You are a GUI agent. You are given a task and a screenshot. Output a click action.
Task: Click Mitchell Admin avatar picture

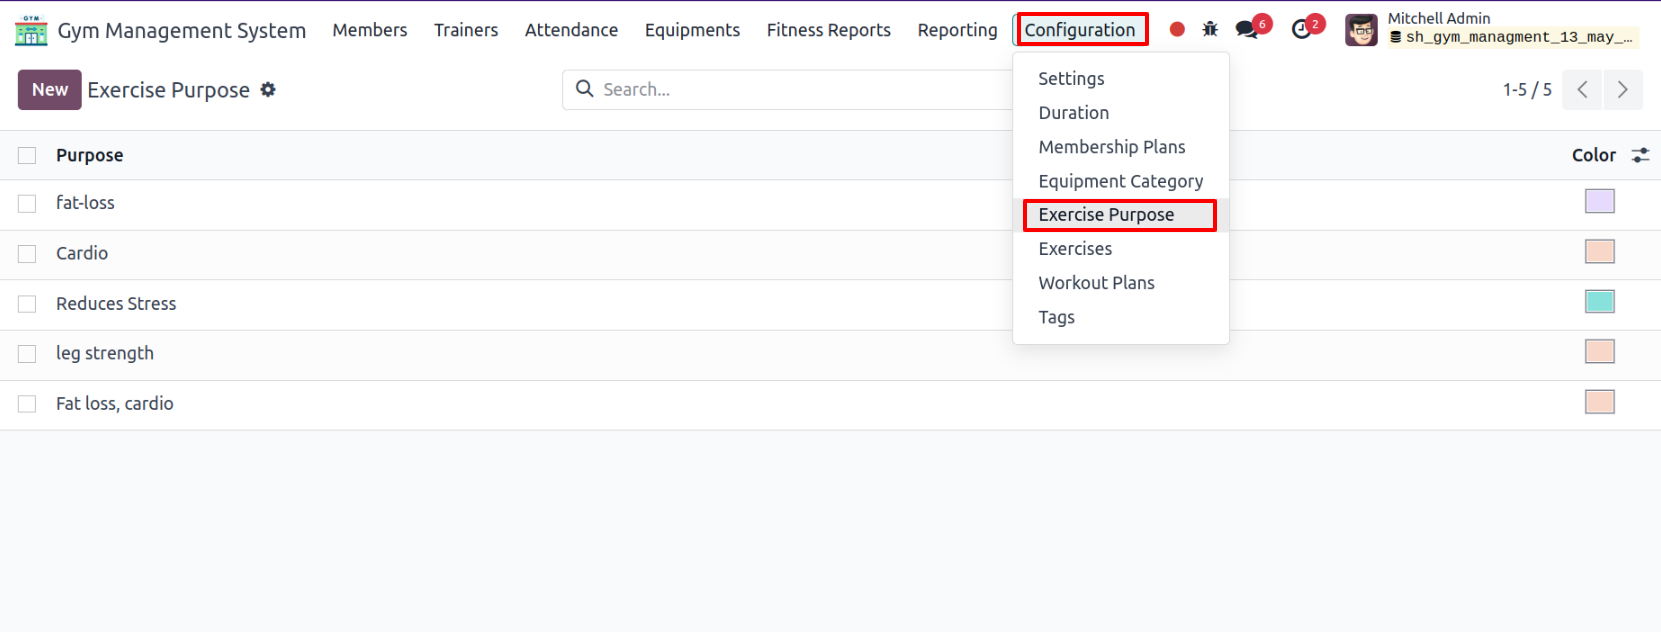click(1361, 30)
